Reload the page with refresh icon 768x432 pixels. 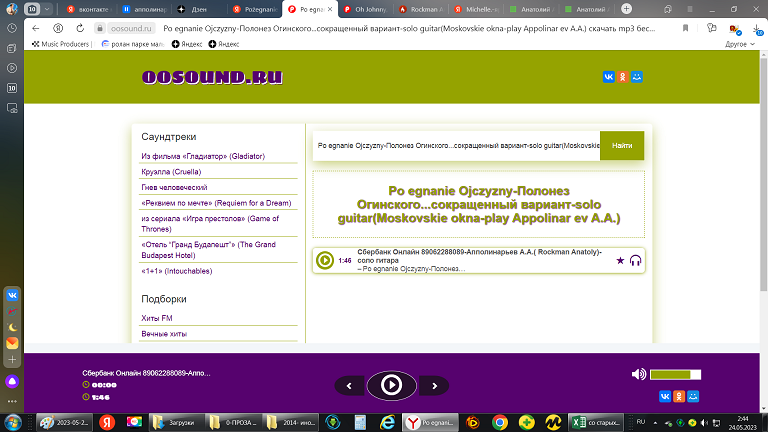[80, 28]
